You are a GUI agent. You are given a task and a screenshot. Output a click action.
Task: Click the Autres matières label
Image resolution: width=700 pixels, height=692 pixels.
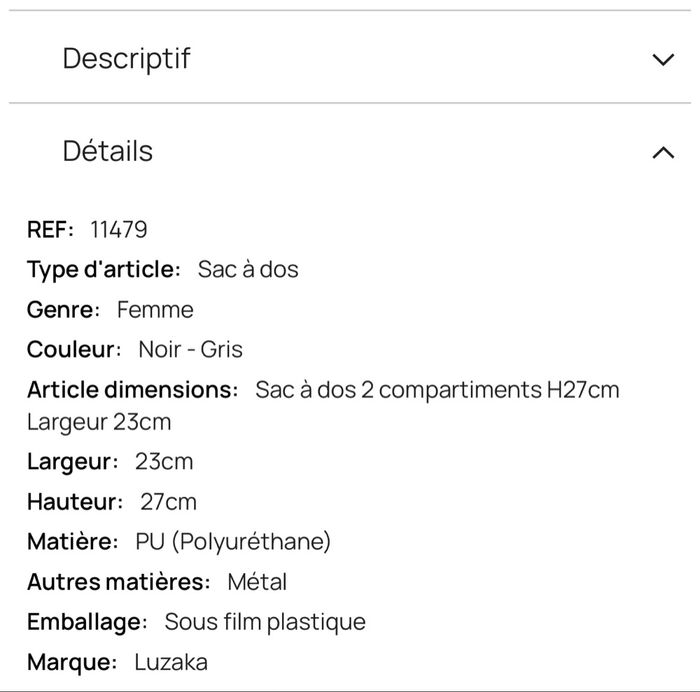tap(118, 582)
